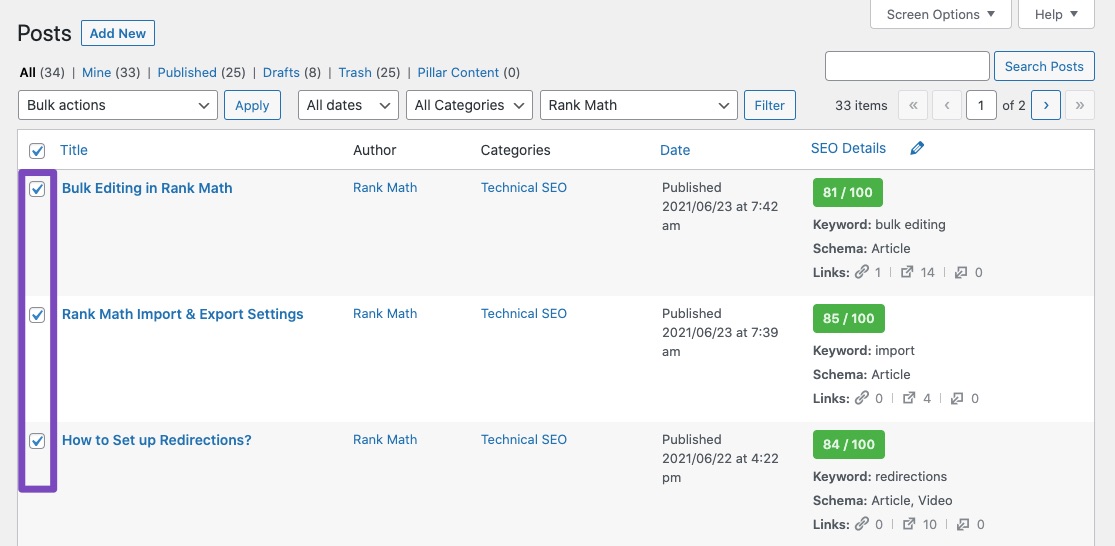1115x546 pixels.
Task: Open How to Set up Redirections post
Action: [x=156, y=440]
